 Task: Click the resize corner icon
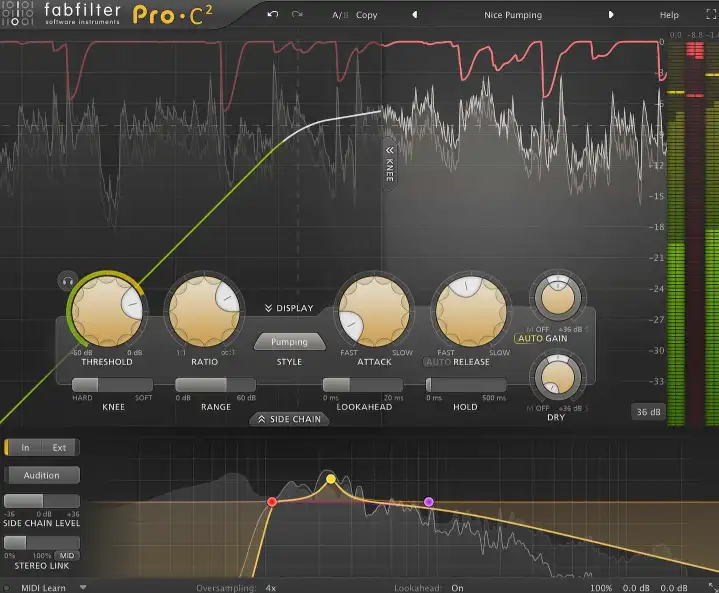pos(713,587)
